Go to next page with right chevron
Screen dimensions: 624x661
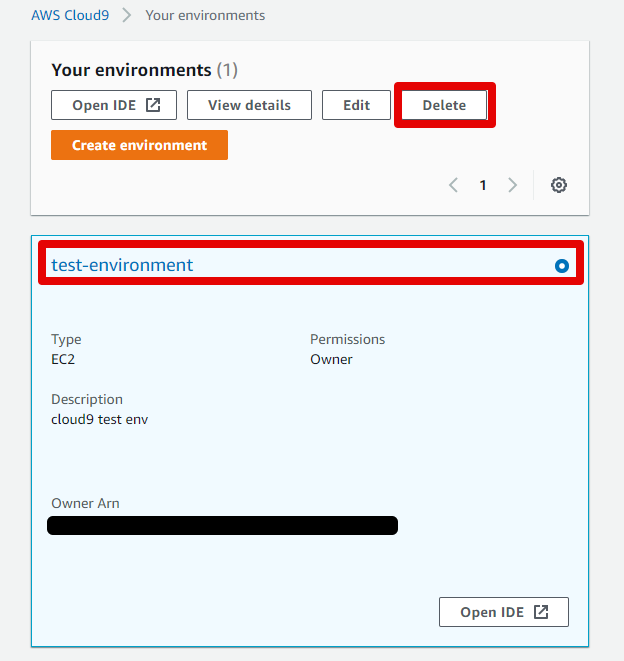coord(513,185)
